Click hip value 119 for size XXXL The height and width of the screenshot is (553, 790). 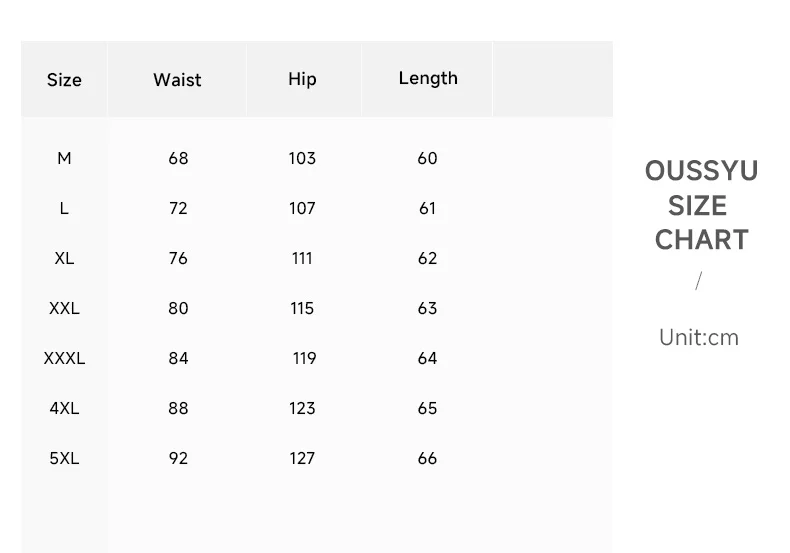[x=304, y=358]
